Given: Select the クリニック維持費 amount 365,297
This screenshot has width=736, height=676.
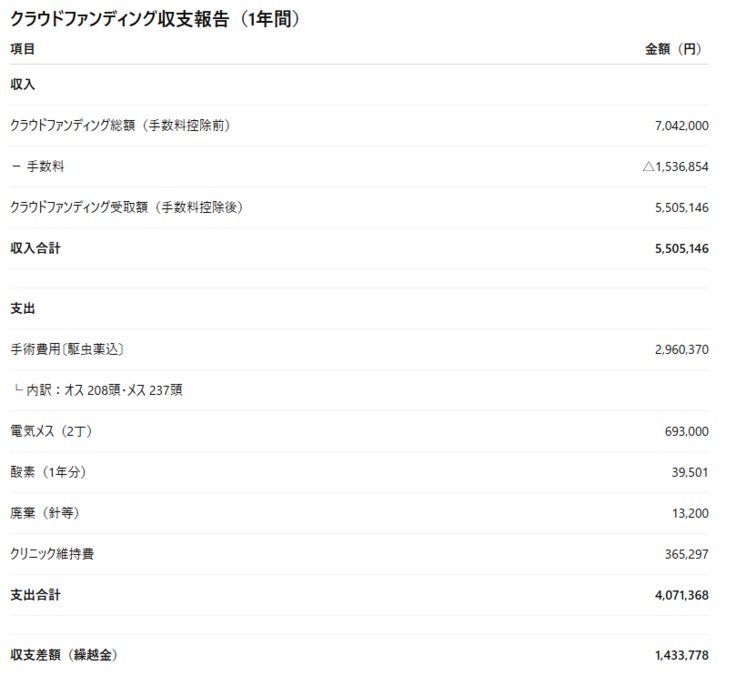Looking at the screenshot, I should tap(685, 554).
